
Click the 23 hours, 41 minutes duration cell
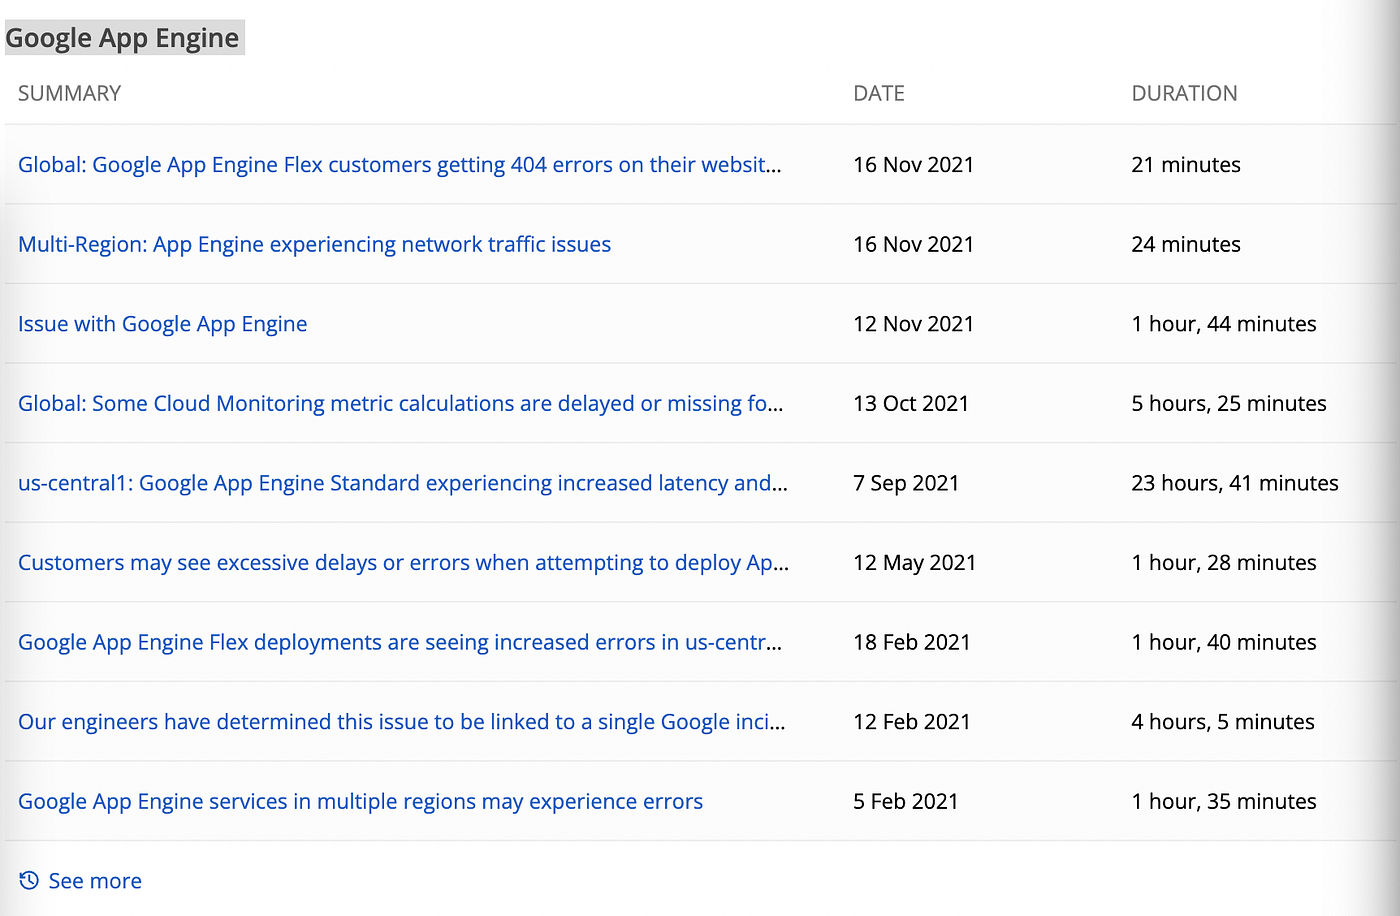pyautogui.click(x=1234, y=483)
